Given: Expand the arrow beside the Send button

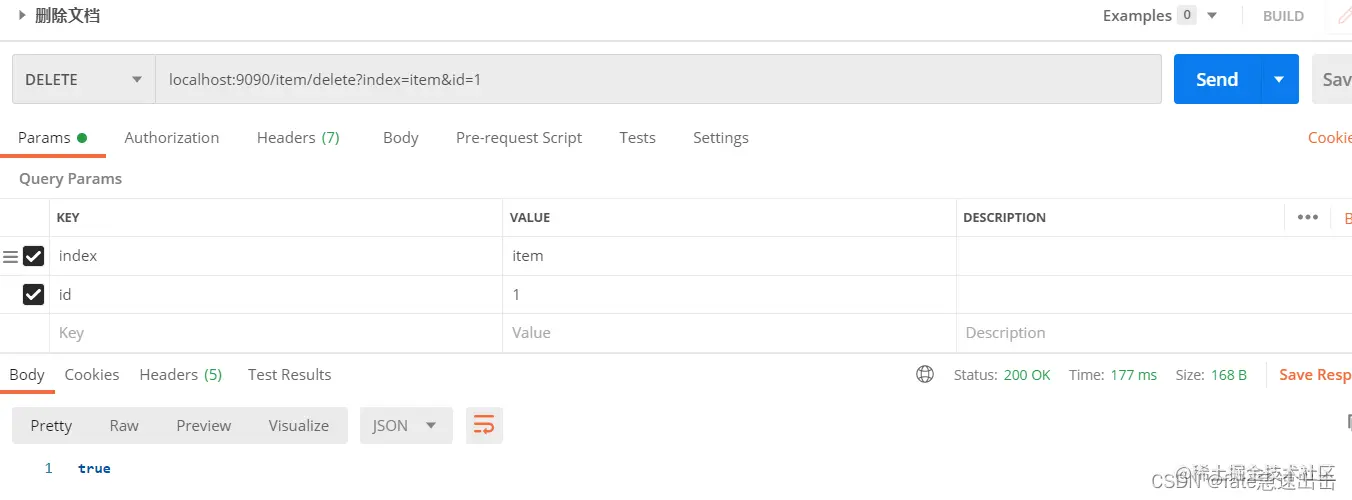Looking at the screenshot, I should (x=1279, y=79).
